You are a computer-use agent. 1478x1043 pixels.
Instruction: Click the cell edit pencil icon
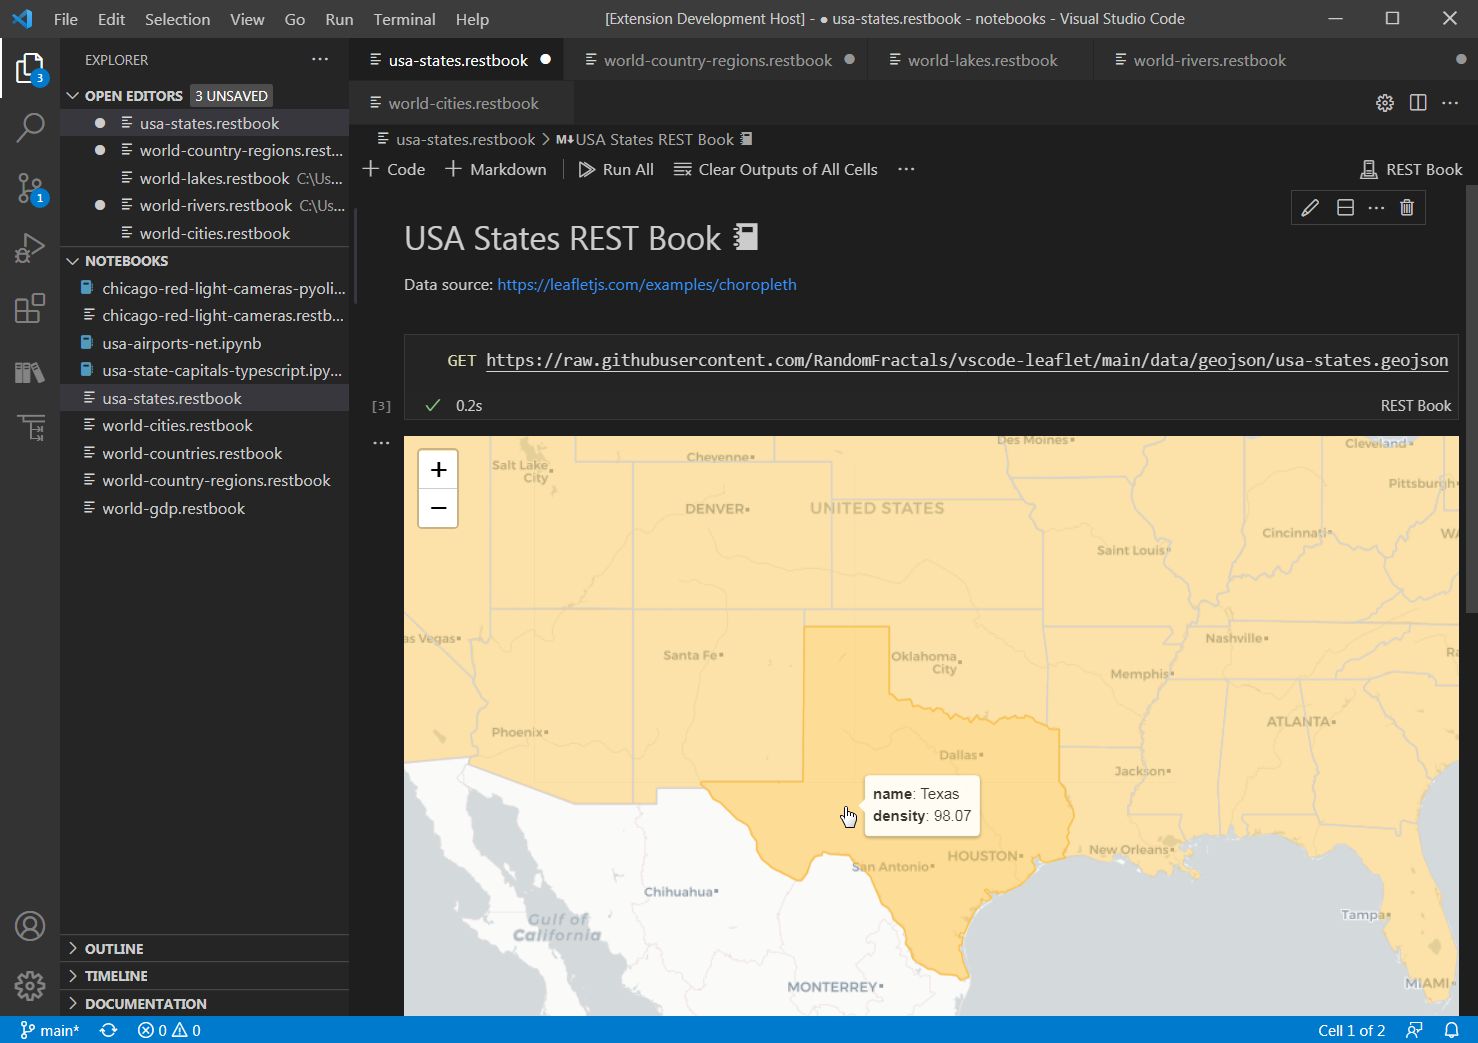tap(1310, 207)
